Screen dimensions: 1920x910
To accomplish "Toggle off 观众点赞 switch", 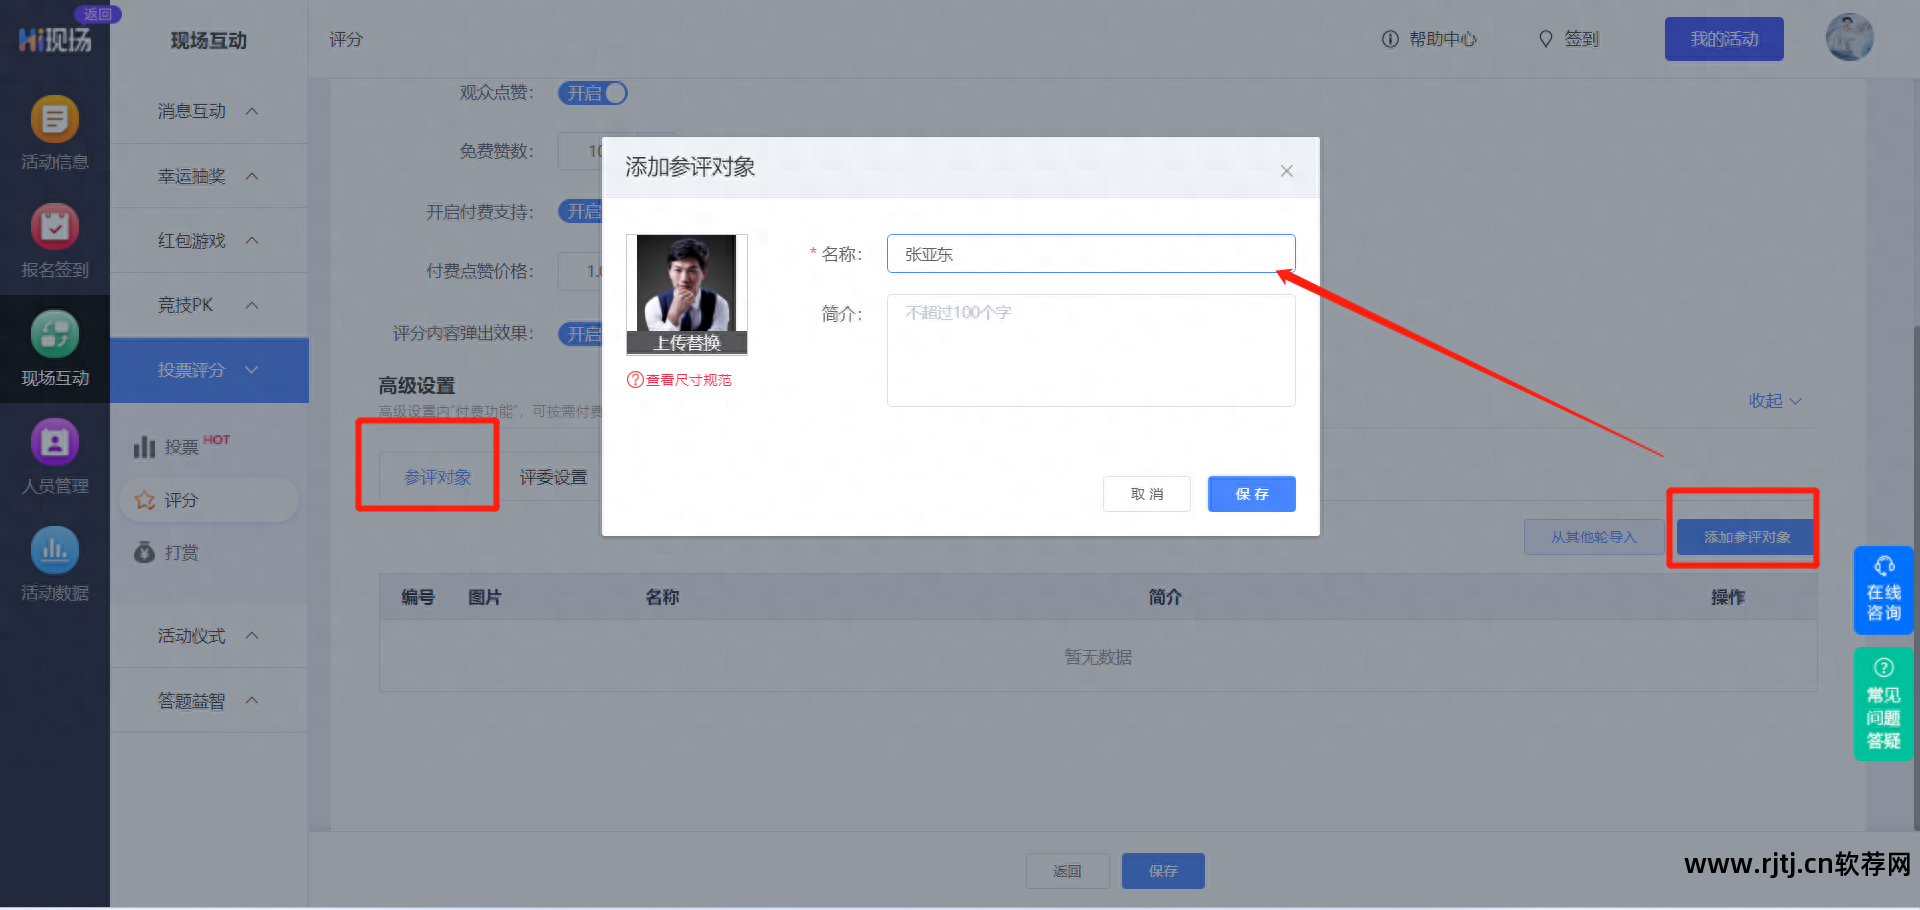I will pos(592,92).
